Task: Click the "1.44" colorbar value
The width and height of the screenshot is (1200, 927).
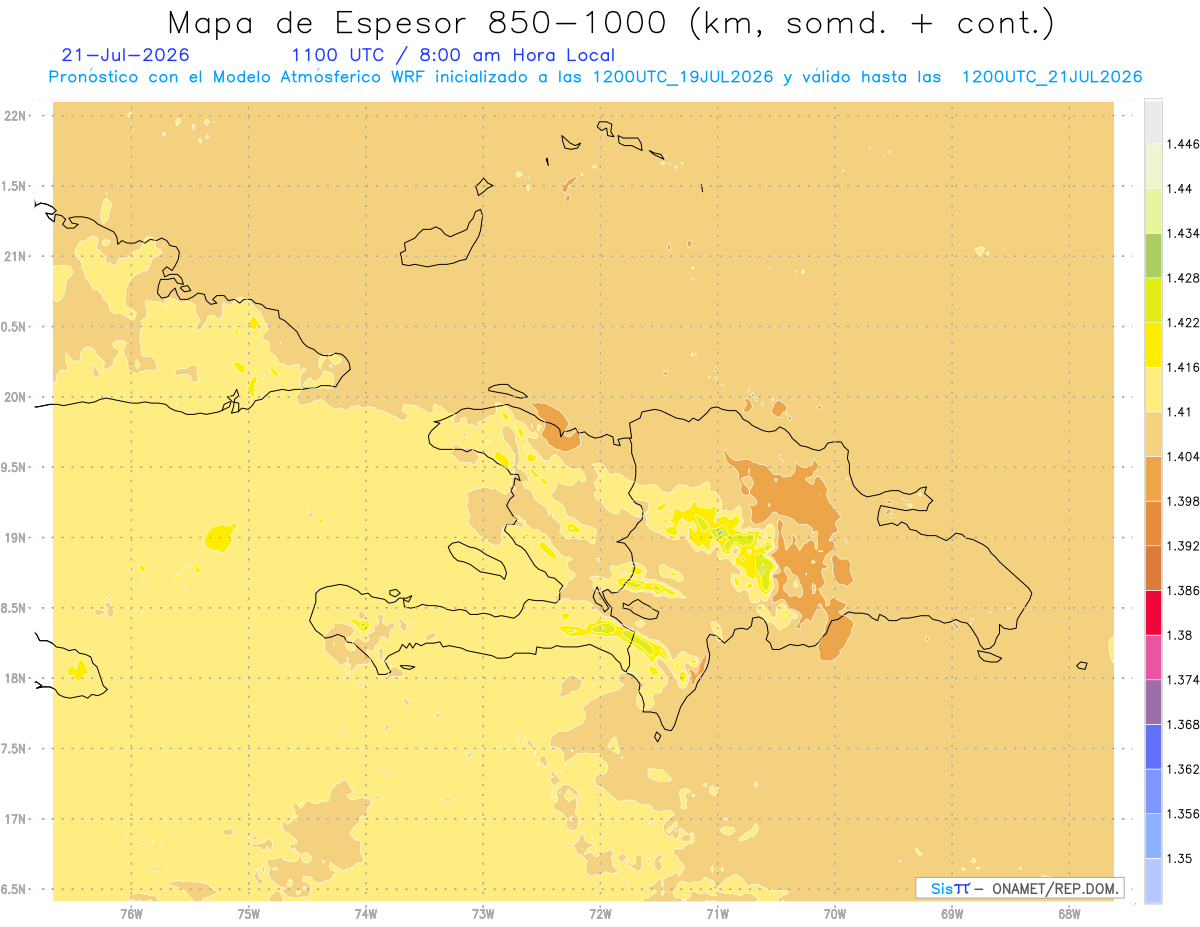Action: (1180, 188)
